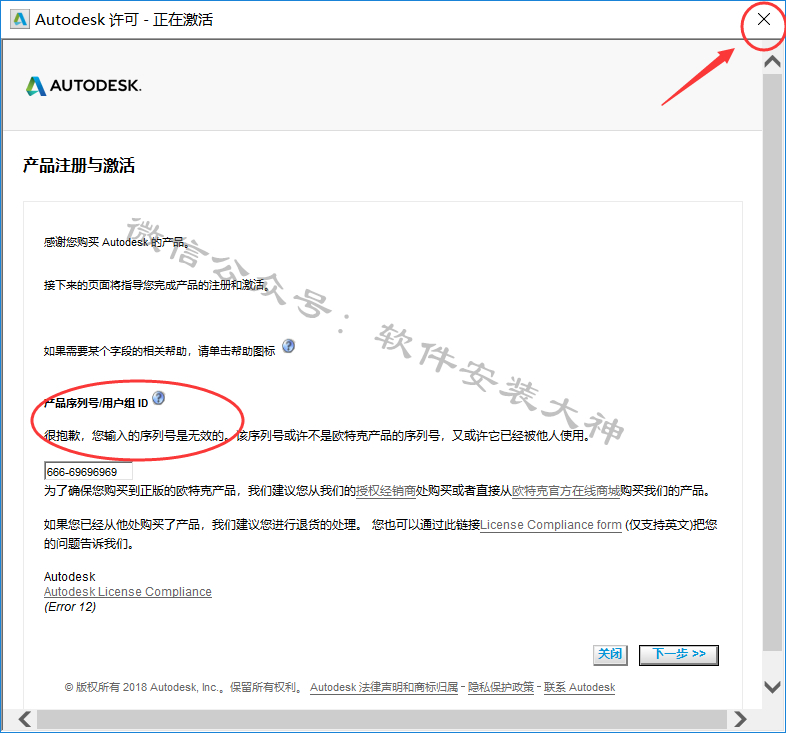786x733 pixels.
Task: Click the Autodesk logo in header
Action: pyautogui.click(x=84, y=86)
